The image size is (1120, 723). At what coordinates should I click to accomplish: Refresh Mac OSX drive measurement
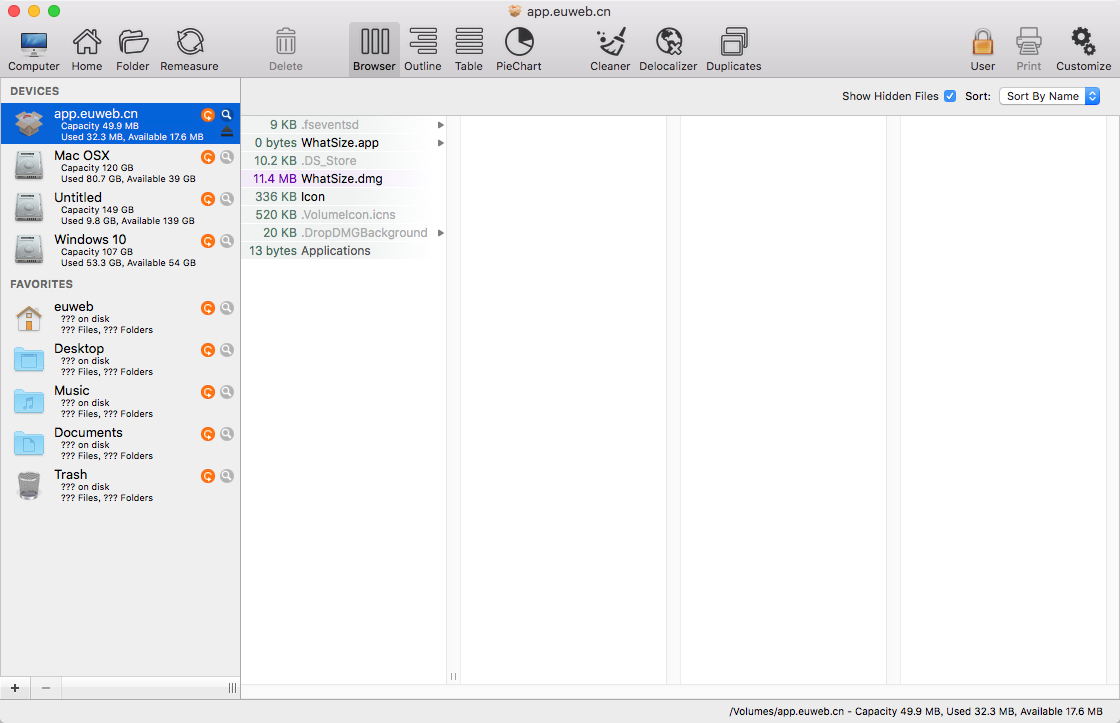[208, 157]
